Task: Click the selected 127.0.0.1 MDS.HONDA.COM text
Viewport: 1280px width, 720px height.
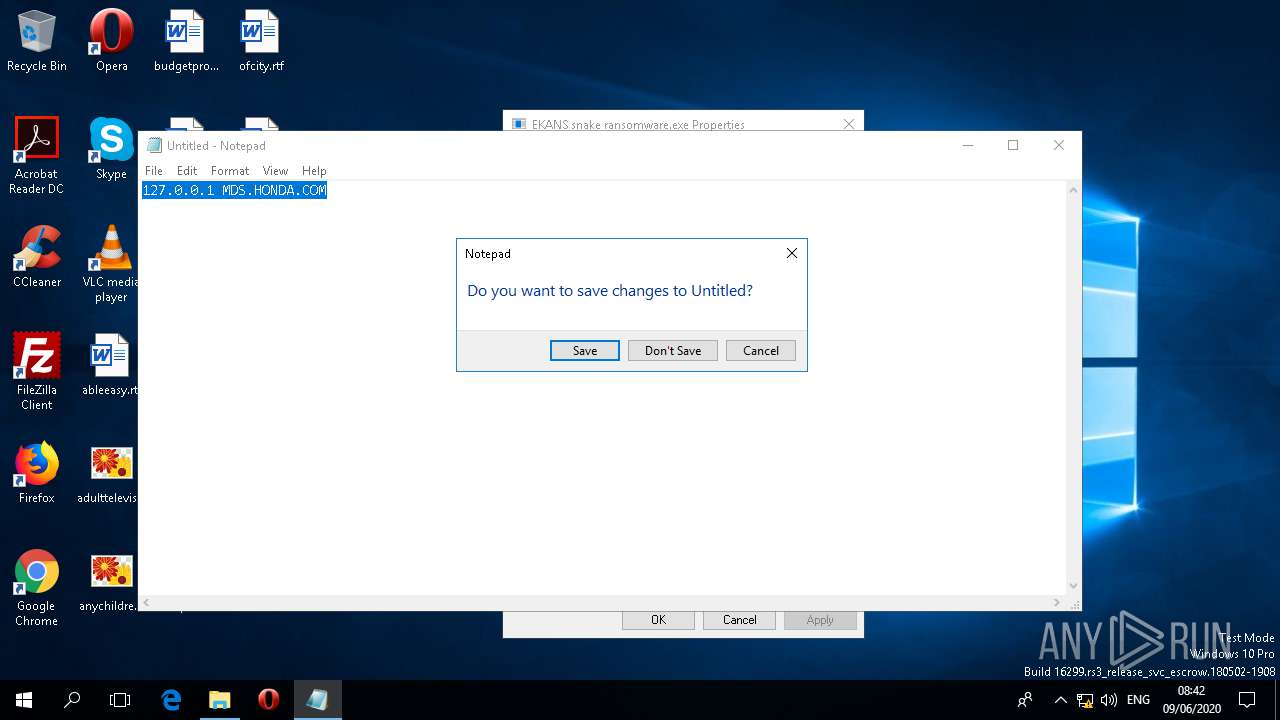Action: 234,190
